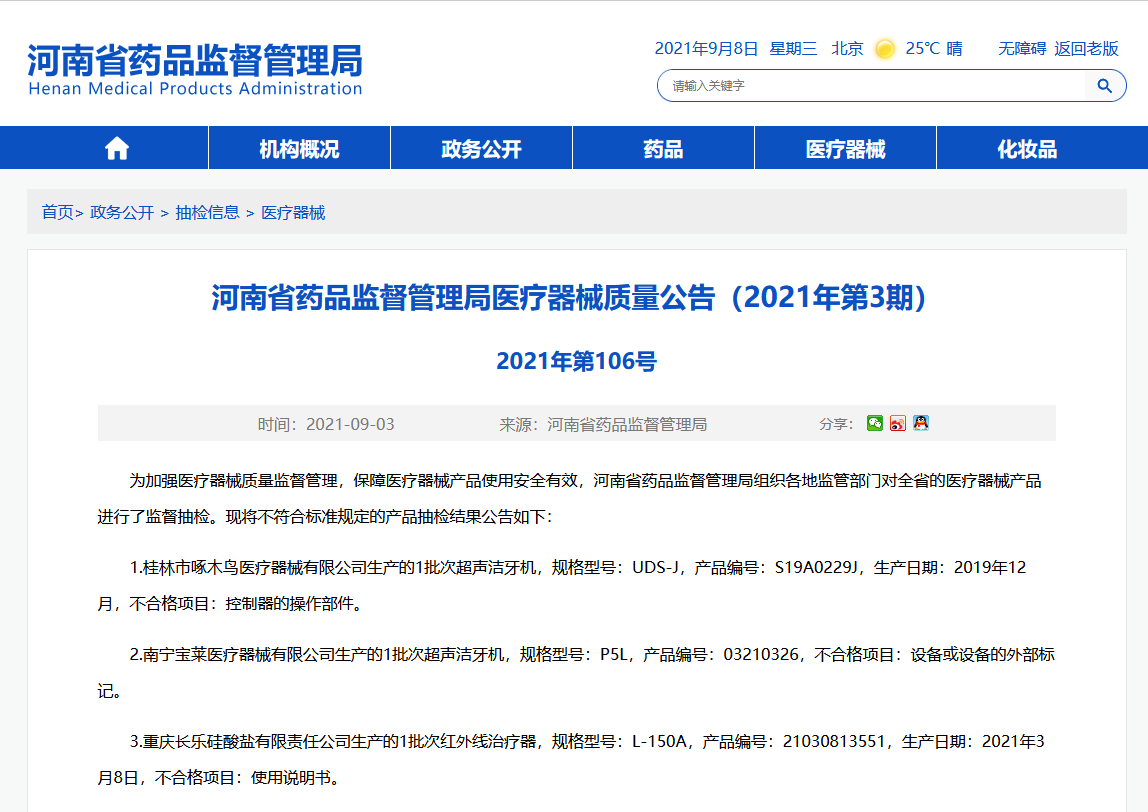Click the home icon in navigation bar
This screenshot has height=812, width=1148.
click(x=116, y=149)
